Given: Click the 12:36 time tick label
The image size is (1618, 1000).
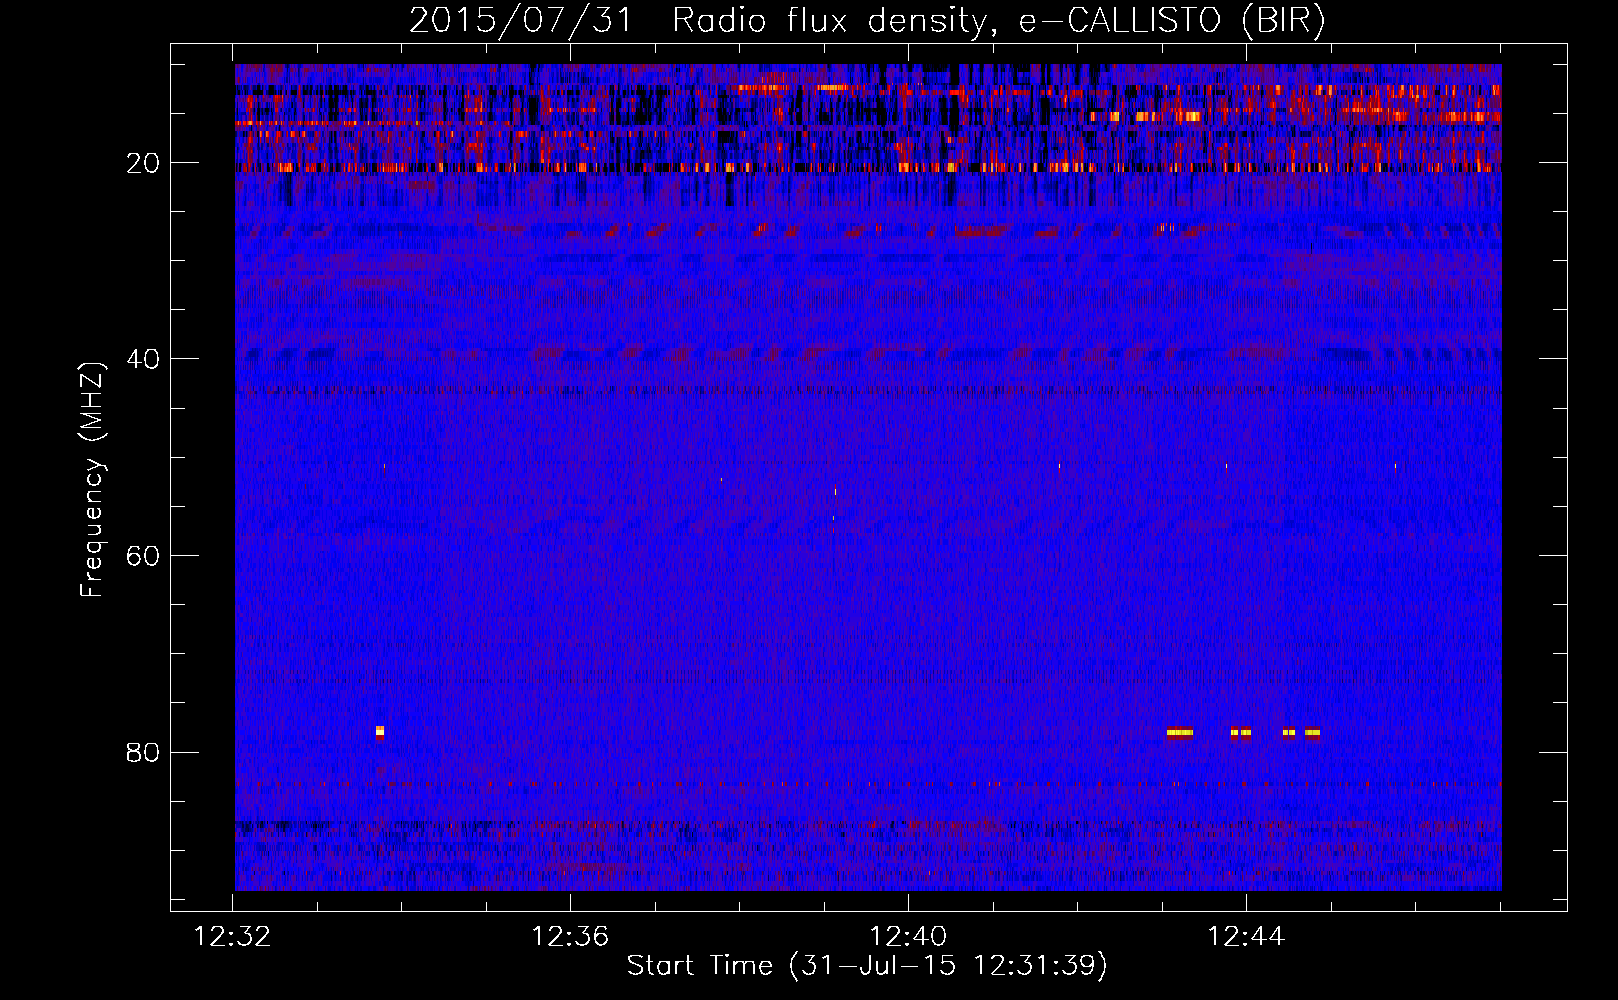Looking at the screenshot, I should click(570, 937).
